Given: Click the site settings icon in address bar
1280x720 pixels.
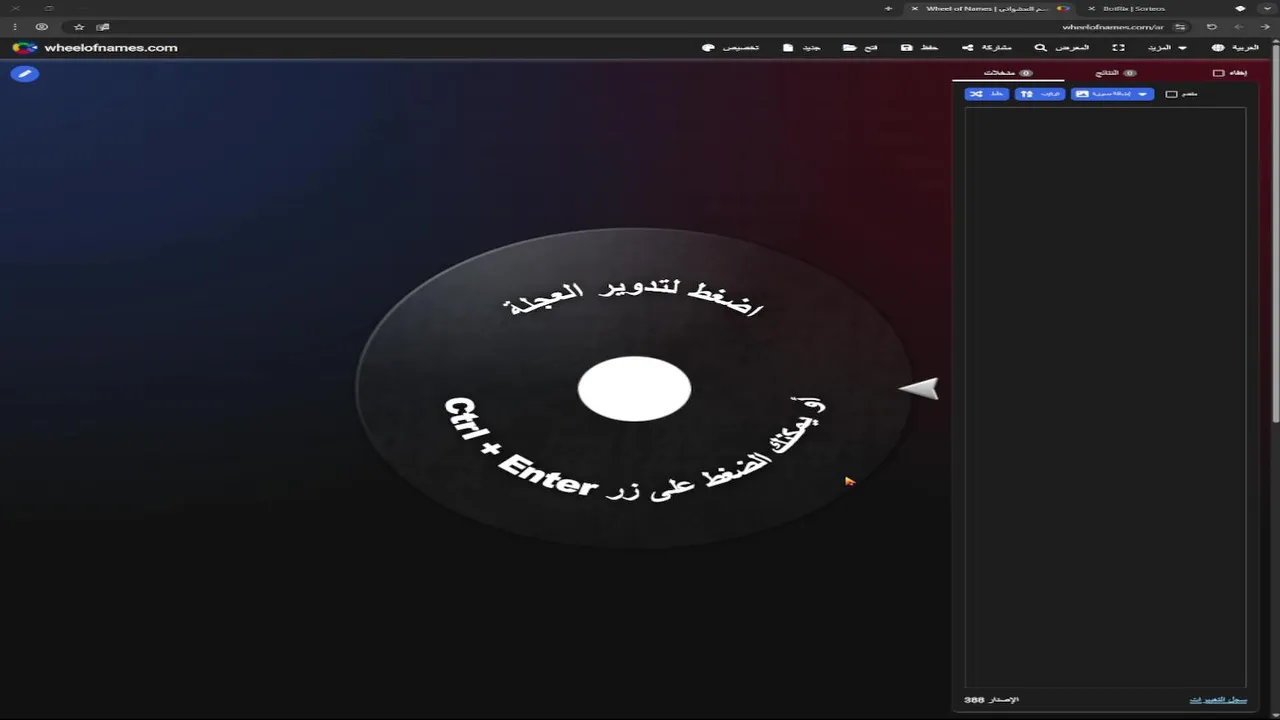Looking at the screenshot, I should coord(1181,27).
